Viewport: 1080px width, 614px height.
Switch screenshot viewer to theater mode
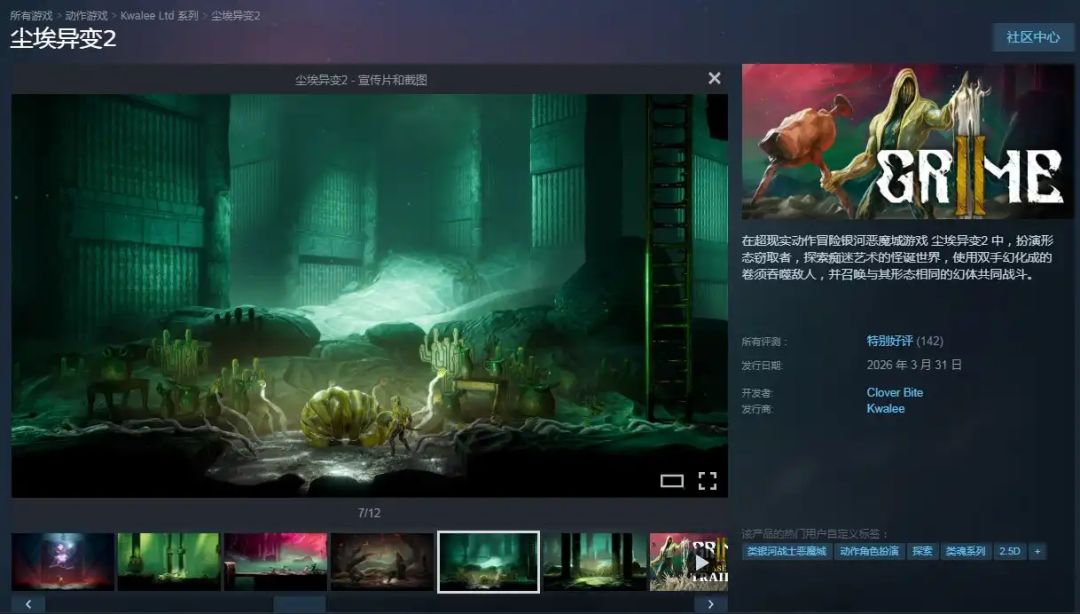click(x=672, y=481)
